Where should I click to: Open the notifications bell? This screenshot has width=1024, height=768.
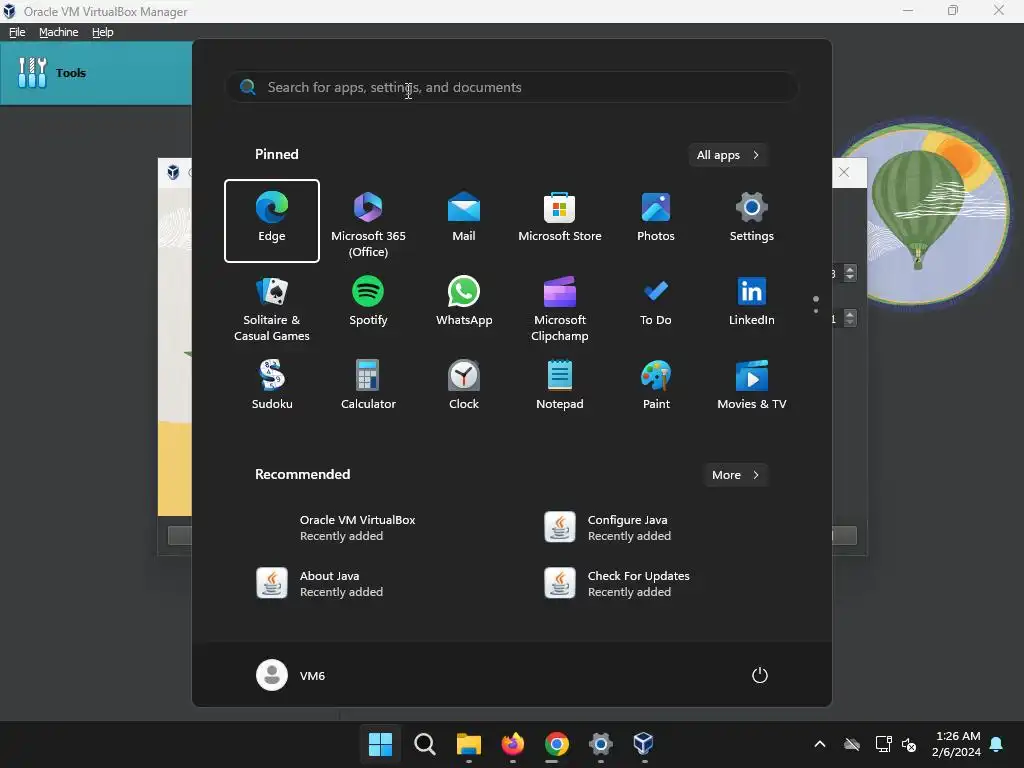tap(997, 744)
